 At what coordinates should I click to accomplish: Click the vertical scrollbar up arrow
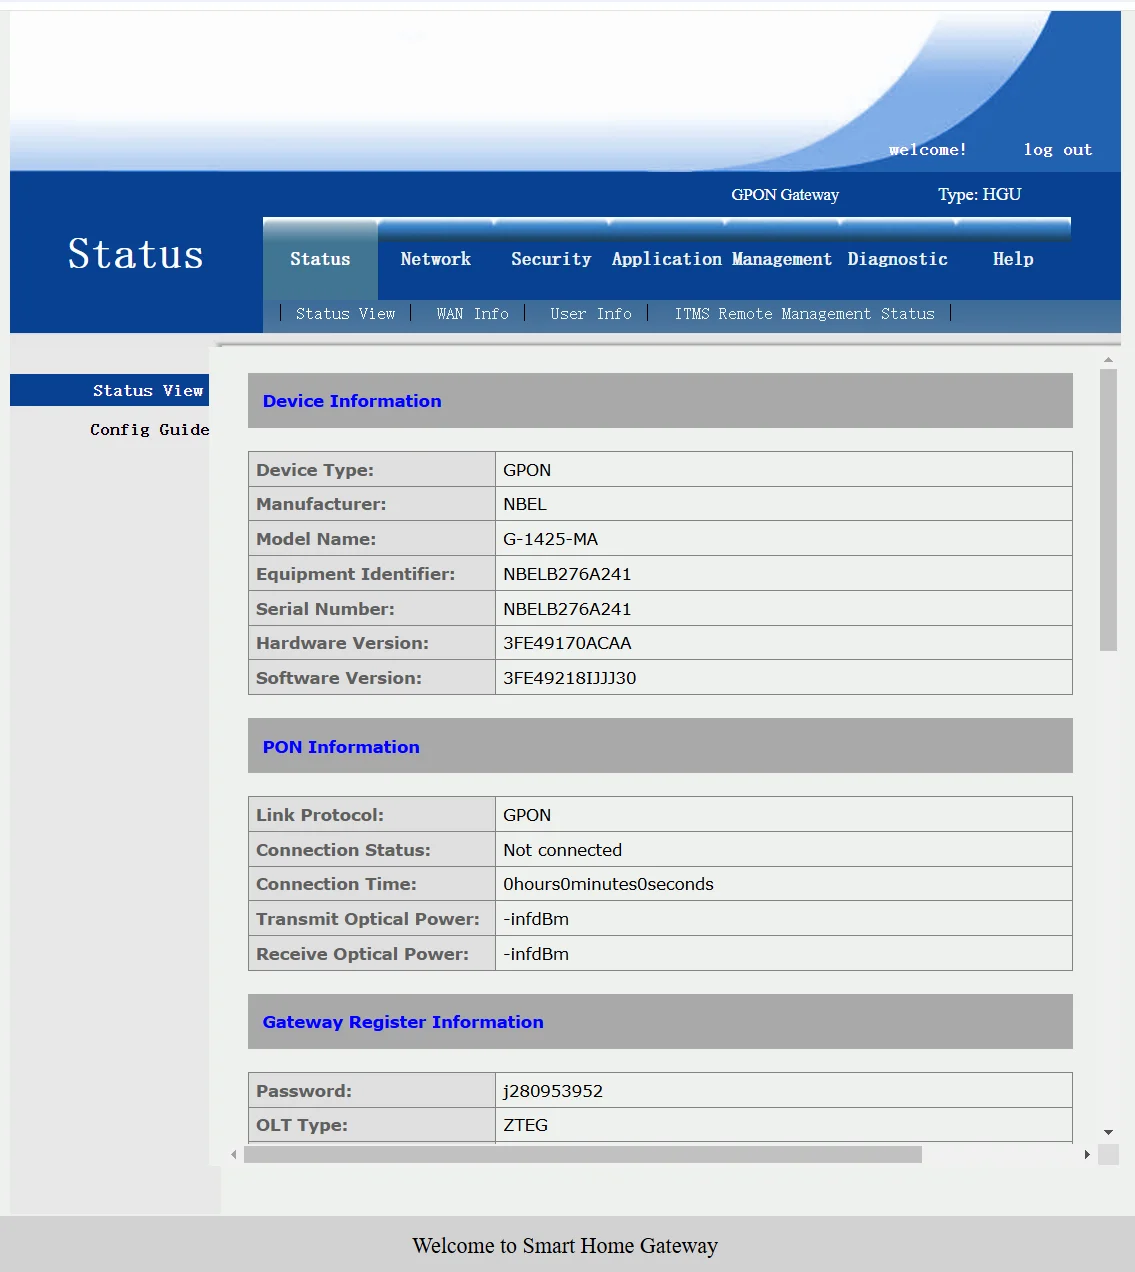[x=1108, y=359]
